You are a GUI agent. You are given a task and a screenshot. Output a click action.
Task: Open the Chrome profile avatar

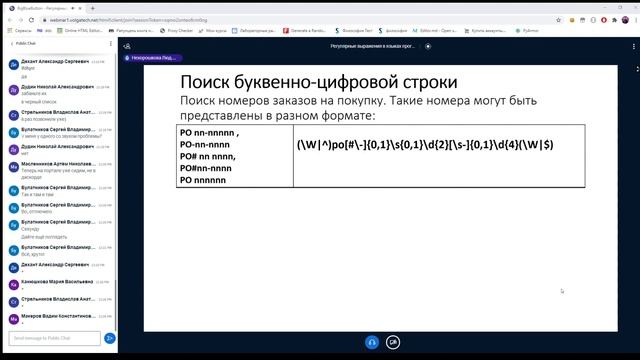[x=625, y=20]
